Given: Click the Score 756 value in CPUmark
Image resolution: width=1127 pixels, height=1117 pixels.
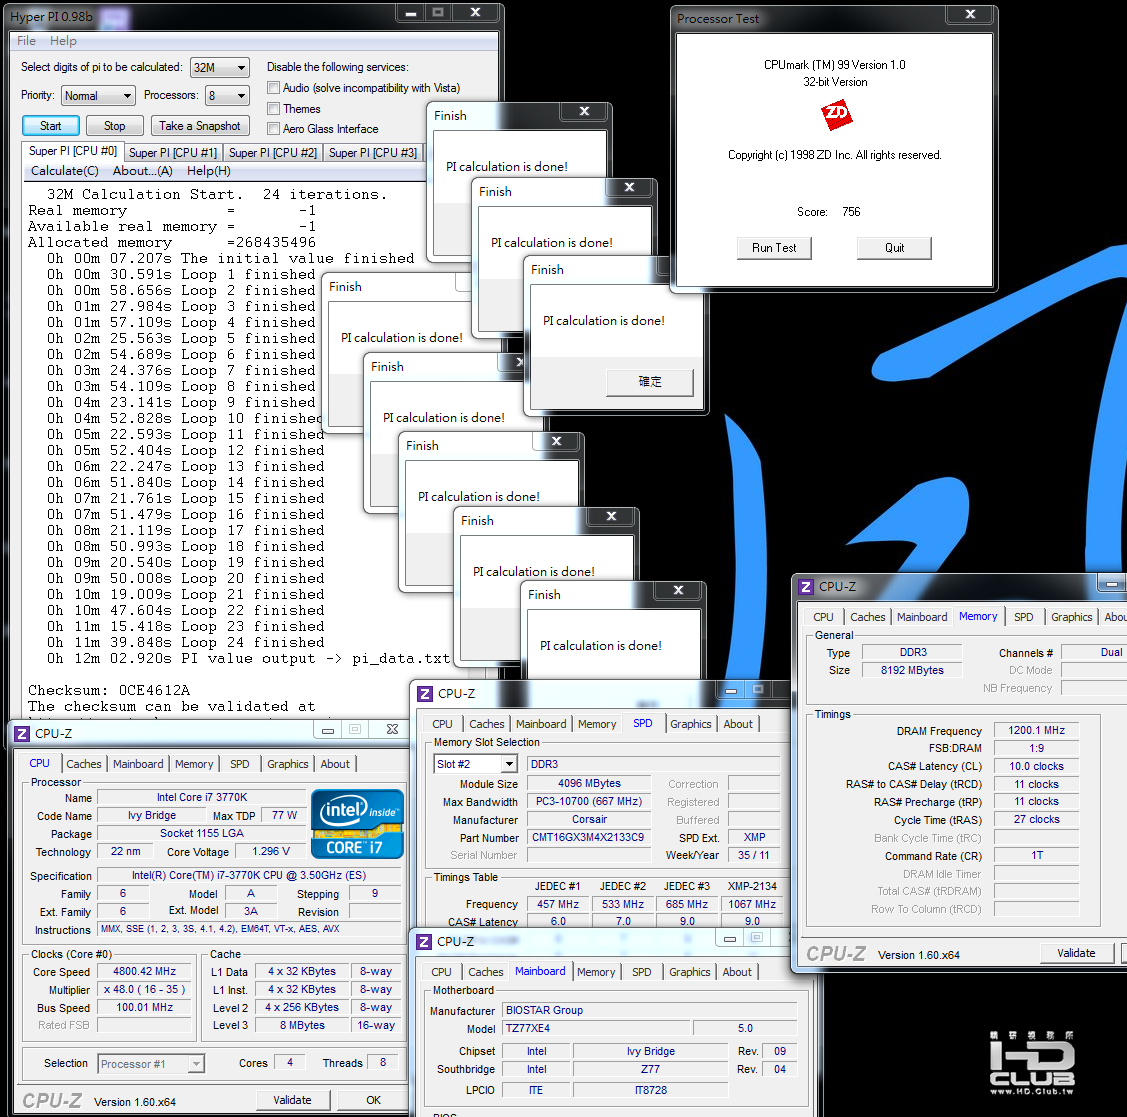Looking at the screenshot, I should [x=851, y=212].
